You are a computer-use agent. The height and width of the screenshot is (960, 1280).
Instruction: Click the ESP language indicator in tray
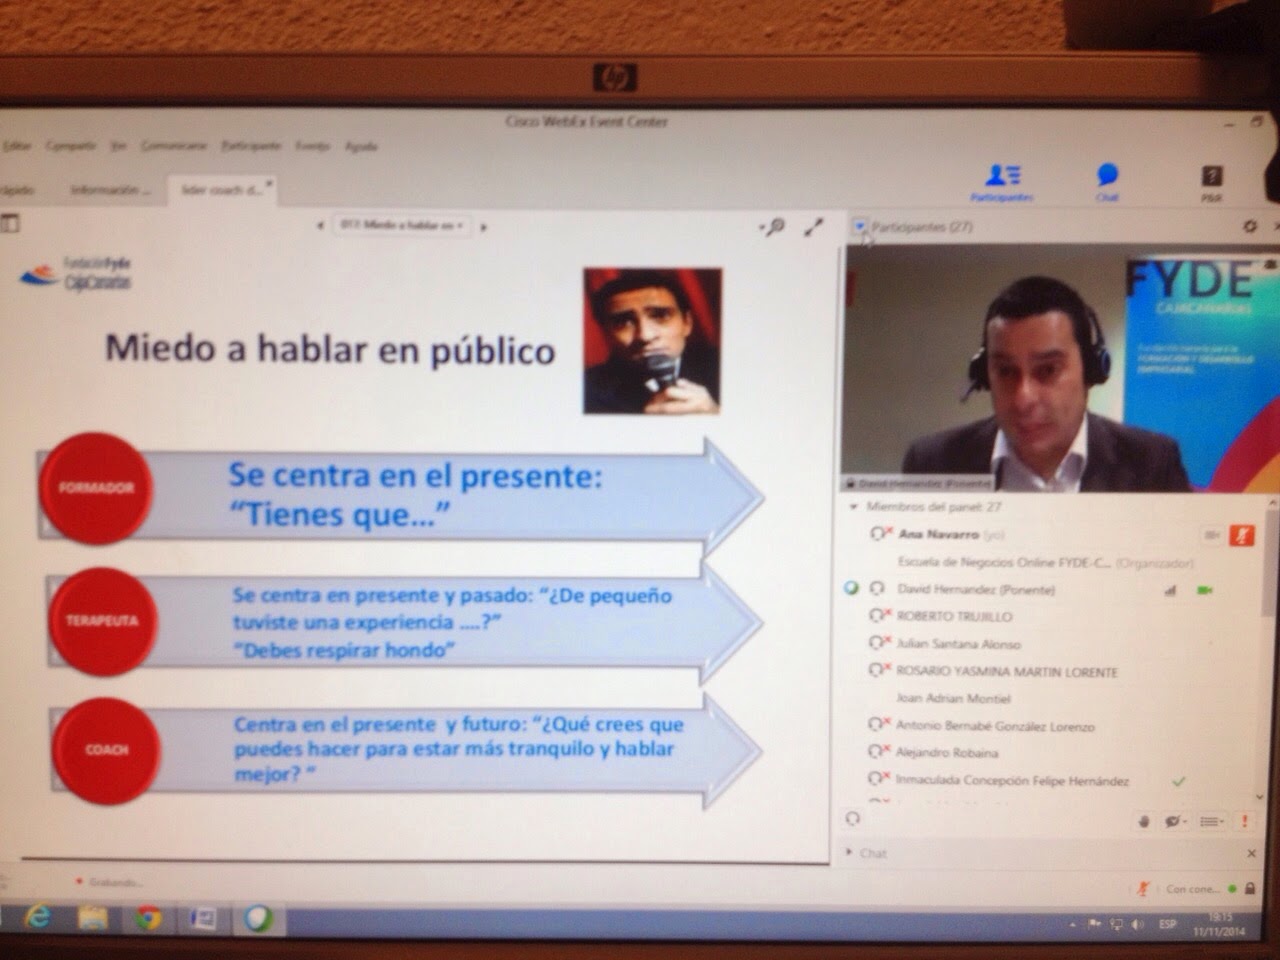click(x=1167, y=925)
